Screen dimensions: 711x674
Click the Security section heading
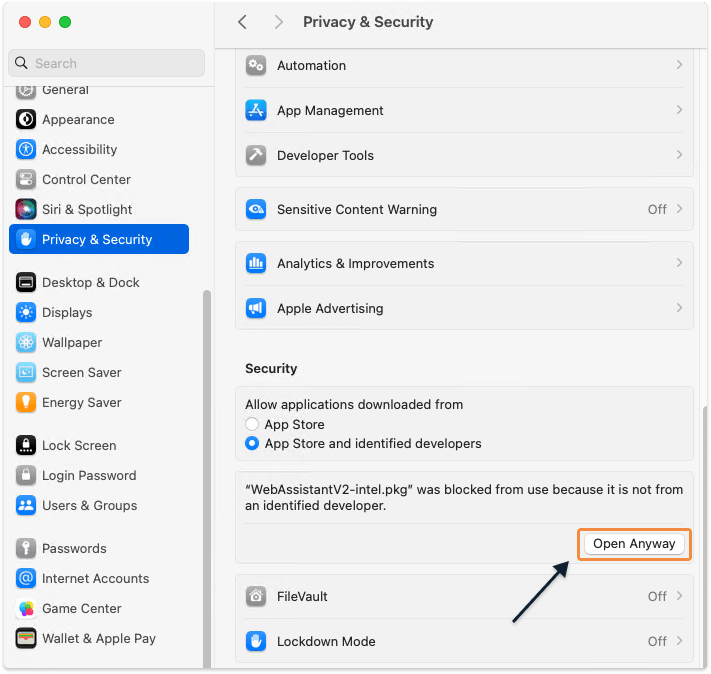[271, 368]
